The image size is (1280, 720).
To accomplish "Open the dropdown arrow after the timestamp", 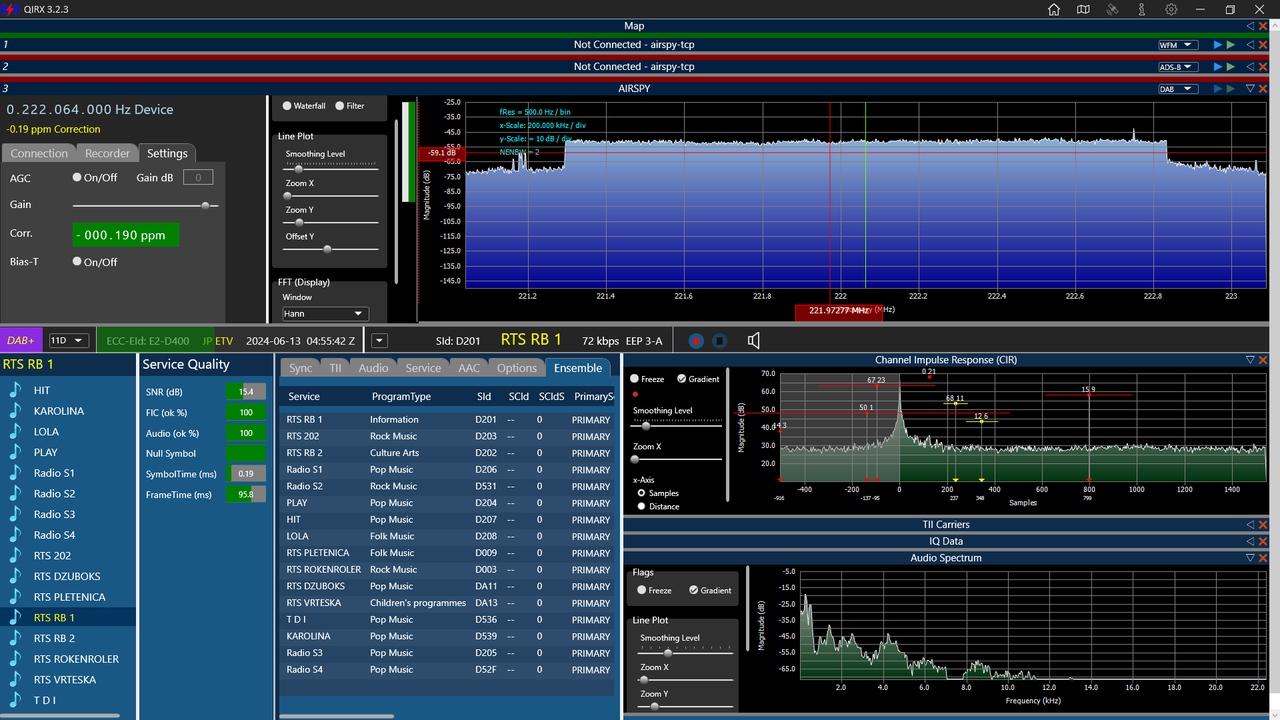I will click(379, 341).
